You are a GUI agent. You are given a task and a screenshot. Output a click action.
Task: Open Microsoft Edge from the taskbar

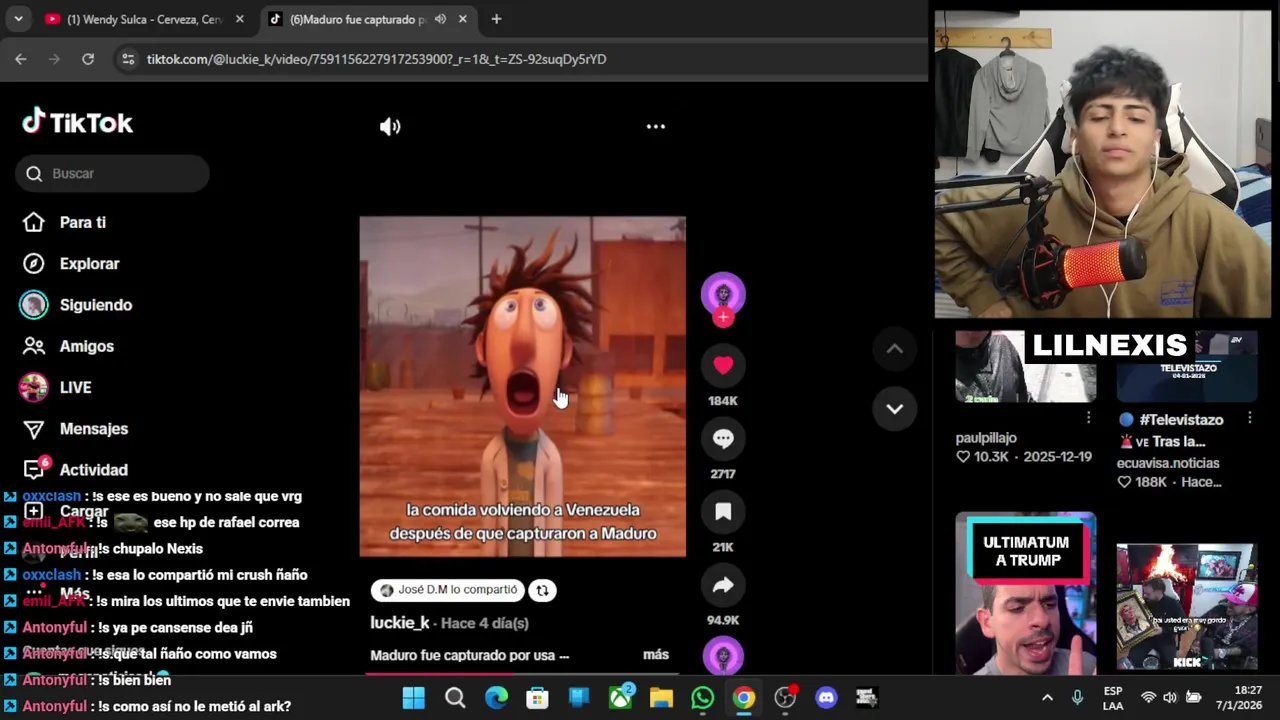point(496,697)
